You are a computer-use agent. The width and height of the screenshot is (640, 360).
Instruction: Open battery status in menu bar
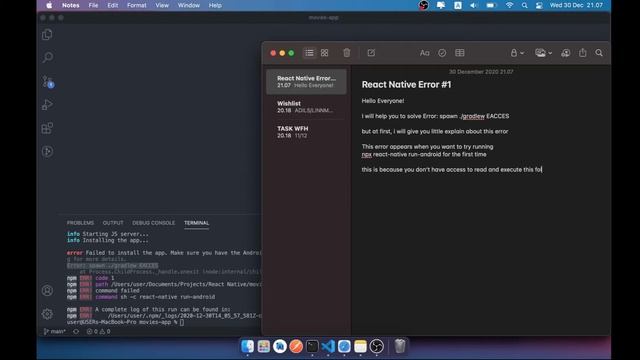tap(491, 5)
